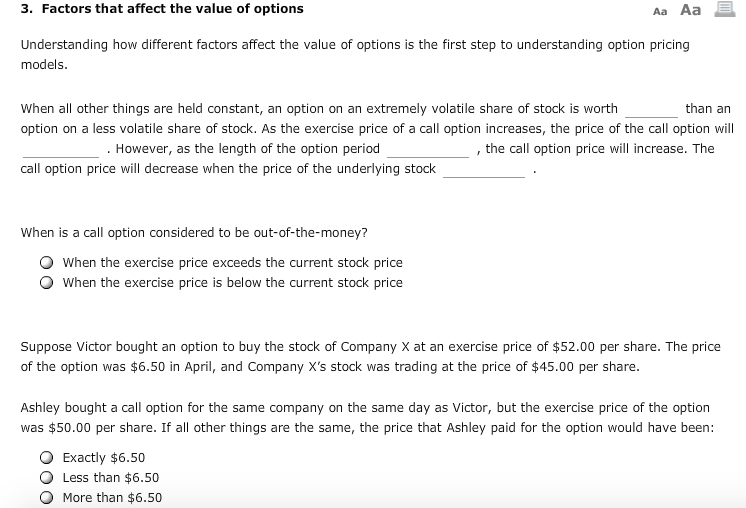Expand the blank before "However, as the length"
The width and height of the screenshot is (746, 508).
(x=61, y=150)
